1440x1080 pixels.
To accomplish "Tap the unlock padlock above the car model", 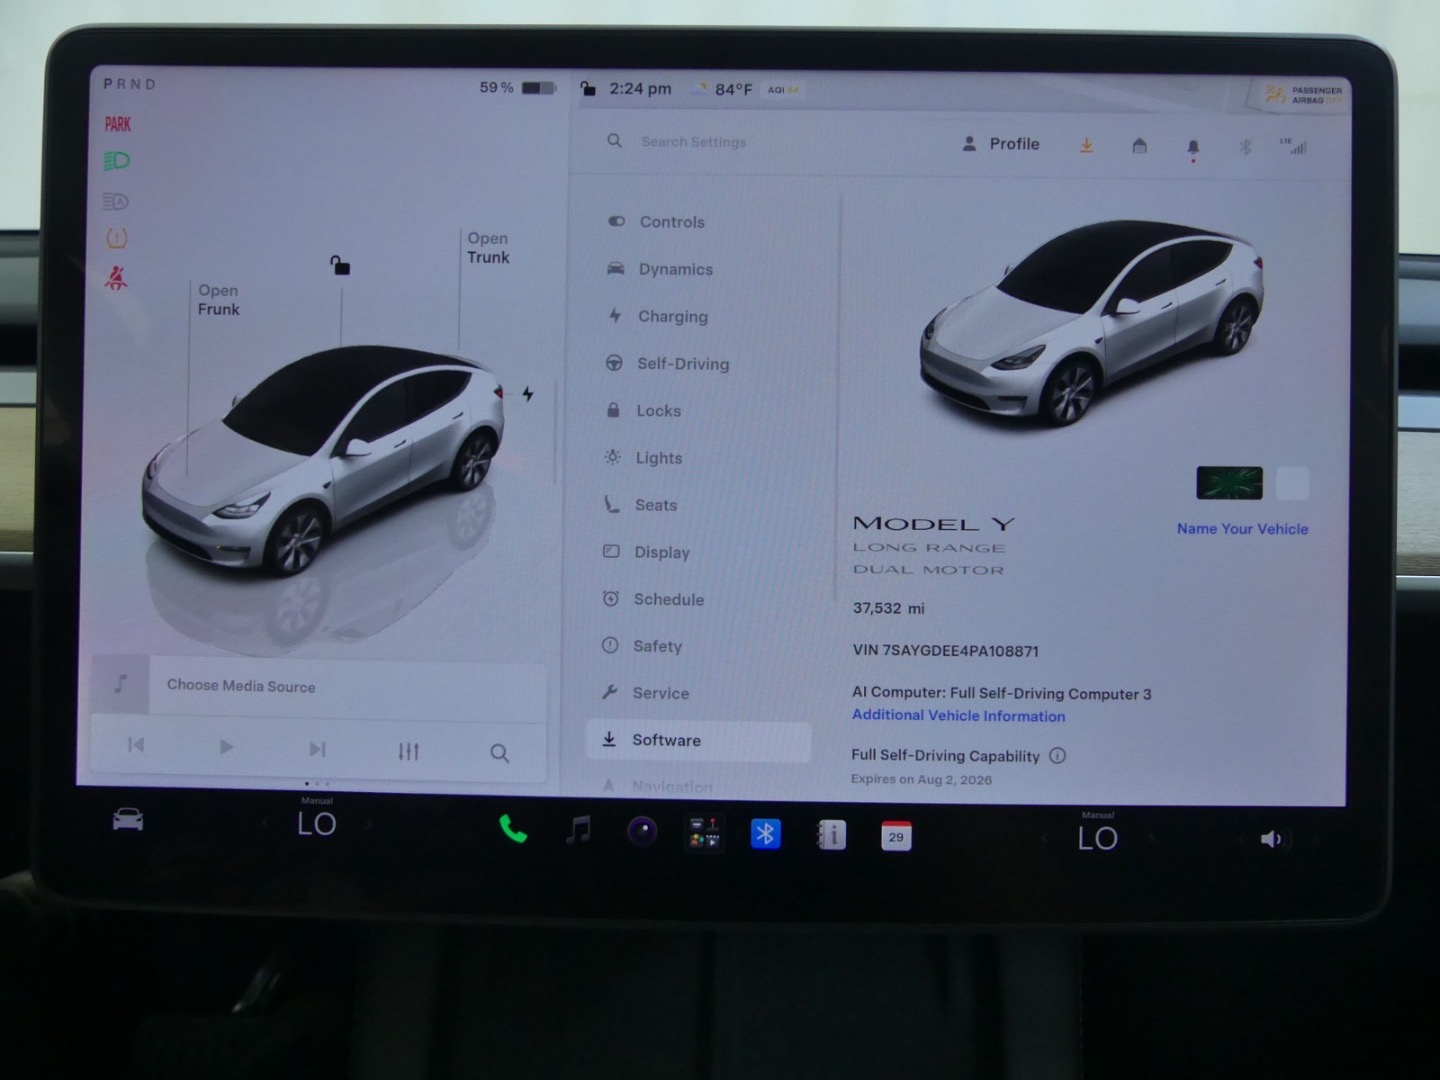I will [x=340, y=265].
